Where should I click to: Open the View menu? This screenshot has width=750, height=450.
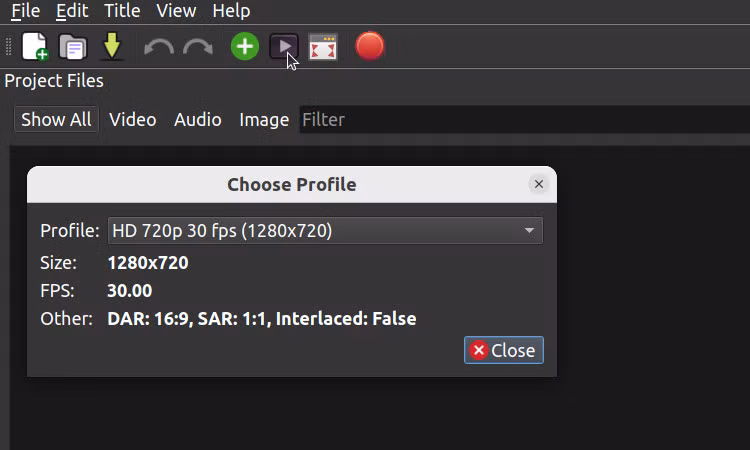coord(176,11)
